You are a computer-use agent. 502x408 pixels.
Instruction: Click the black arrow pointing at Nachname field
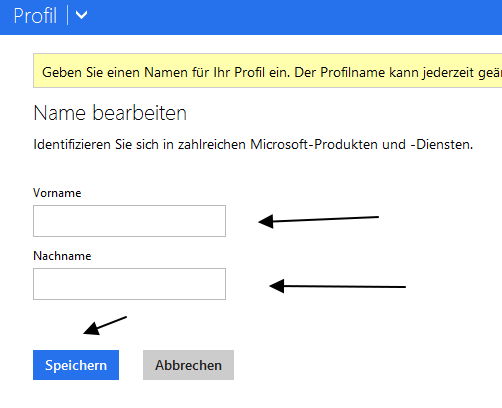tap(337, 286)
